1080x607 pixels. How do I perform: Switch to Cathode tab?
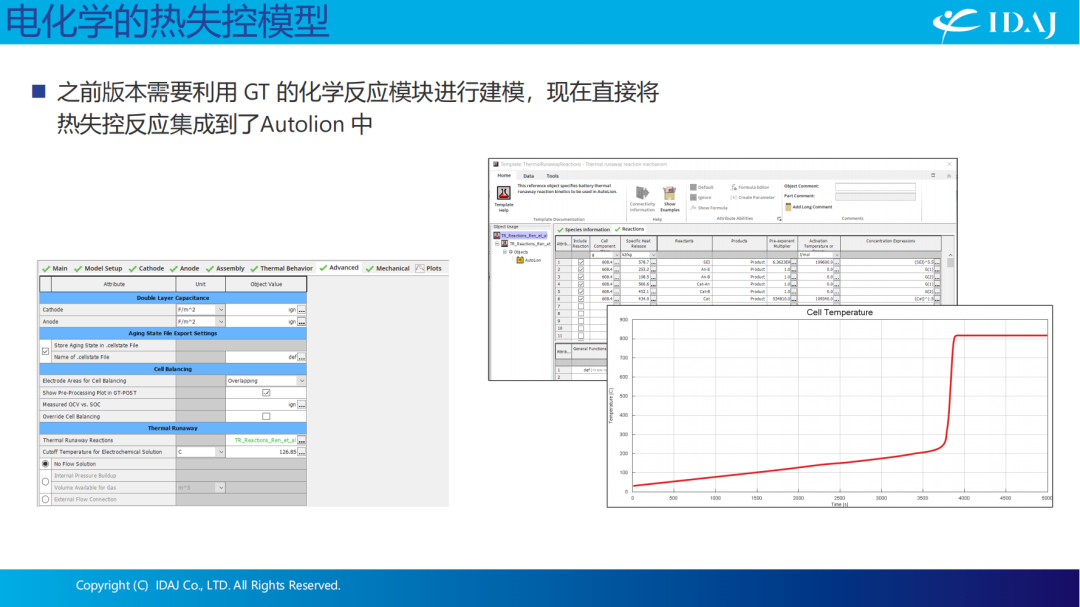[x=145, y=268]
